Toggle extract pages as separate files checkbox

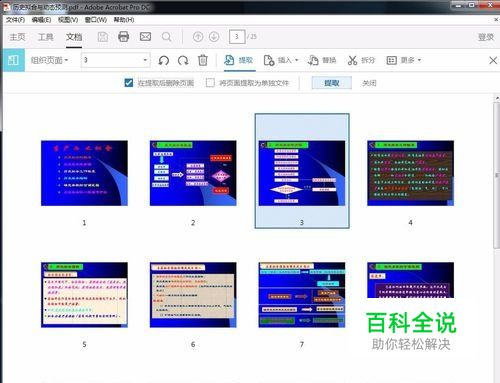pyautogui.click(x=210, y=83)
